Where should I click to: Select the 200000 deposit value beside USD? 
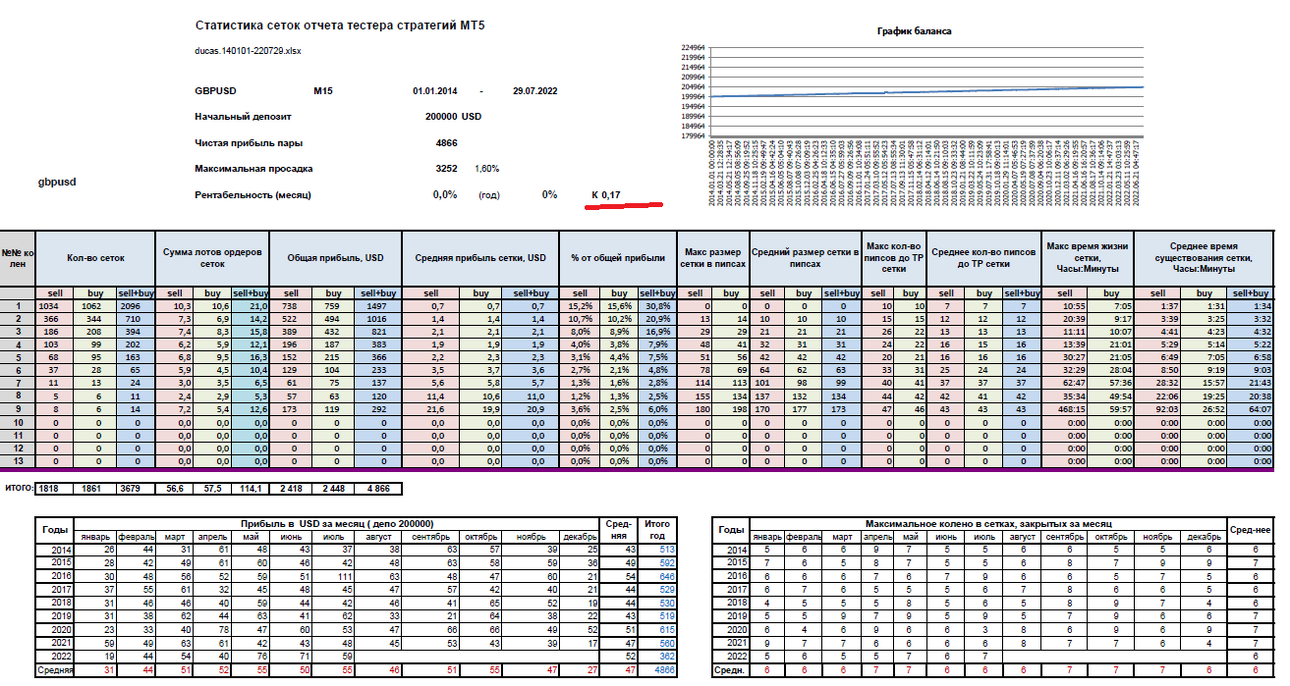(x=441, y=117)
